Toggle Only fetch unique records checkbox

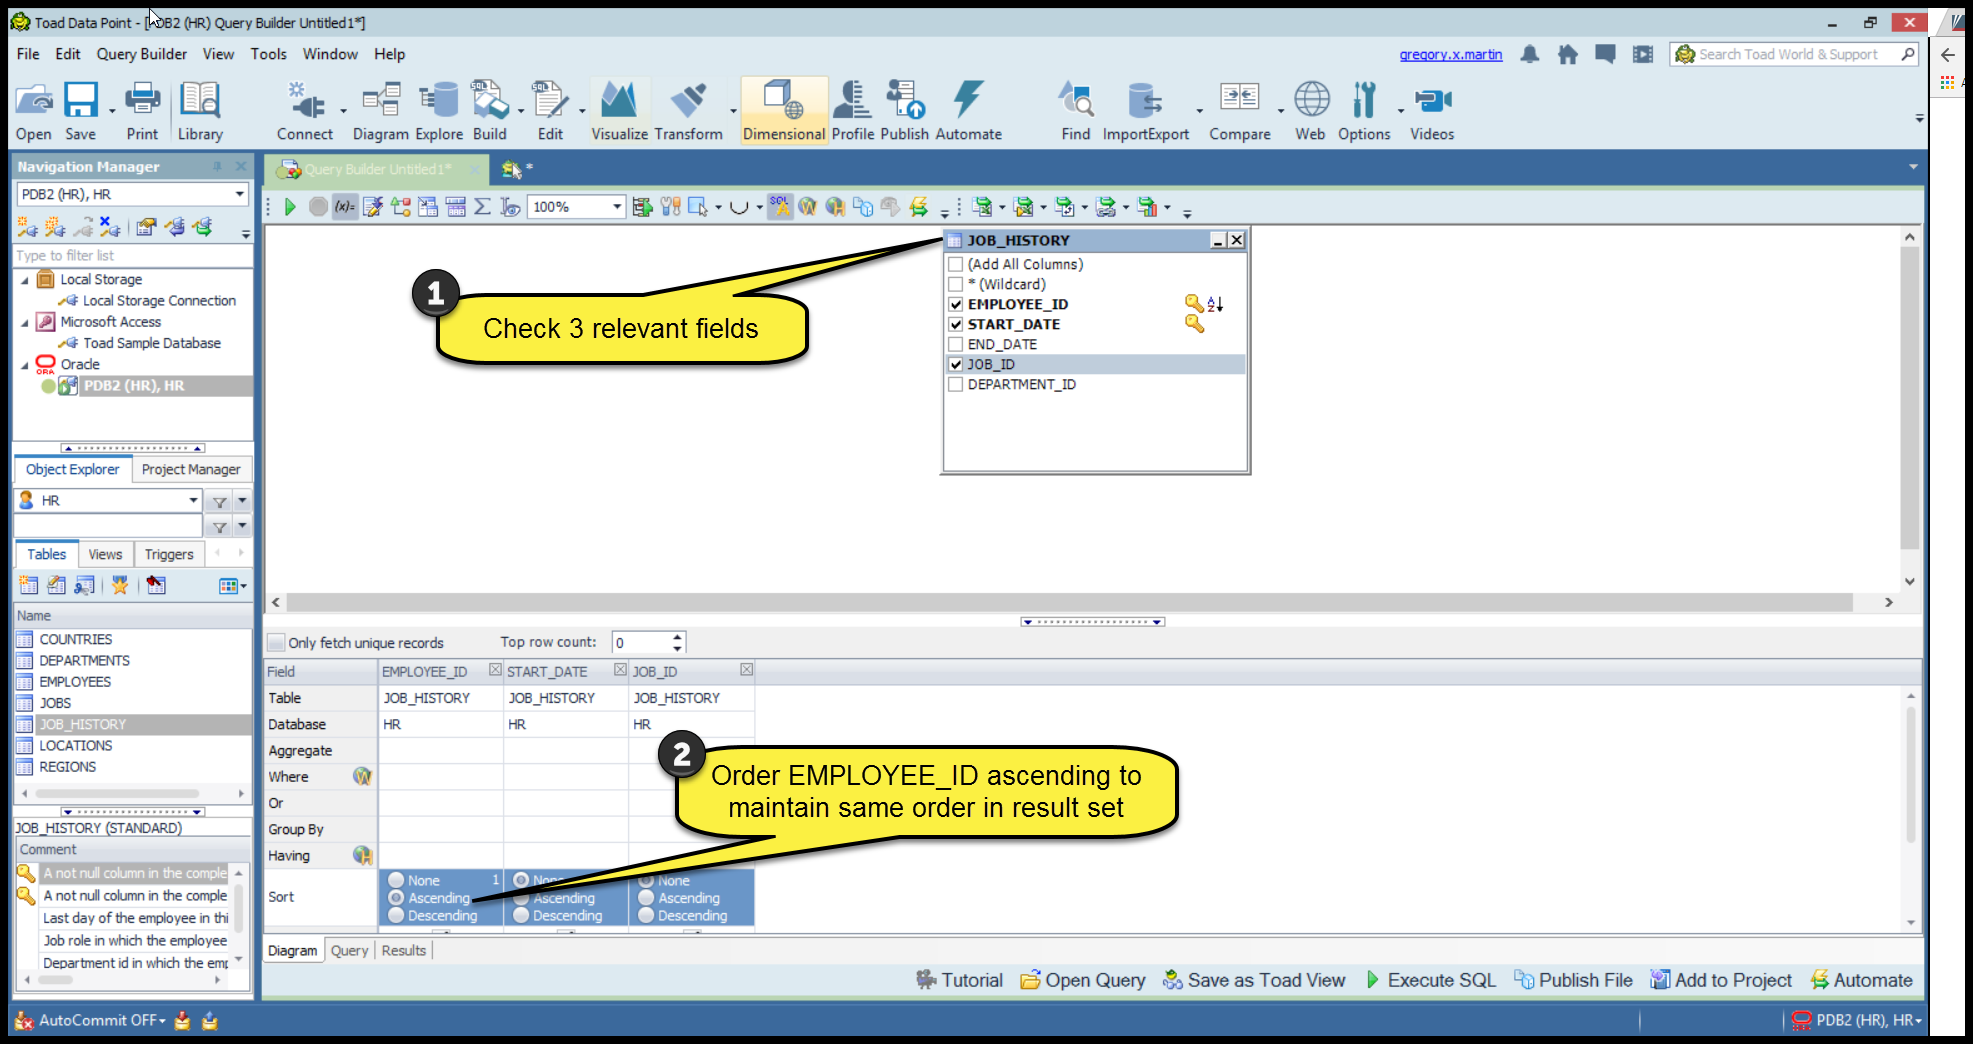coord(276,643)
